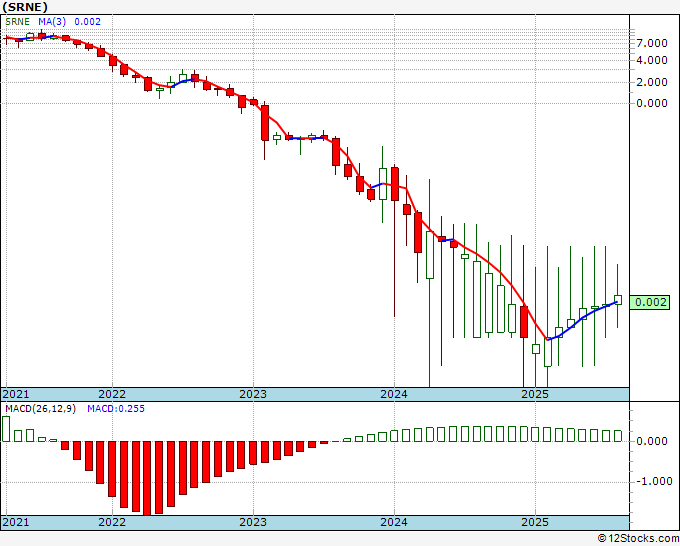Click the MA(3) legend label
This screenshot has width=680, height=546.
[x=52, y=22]
